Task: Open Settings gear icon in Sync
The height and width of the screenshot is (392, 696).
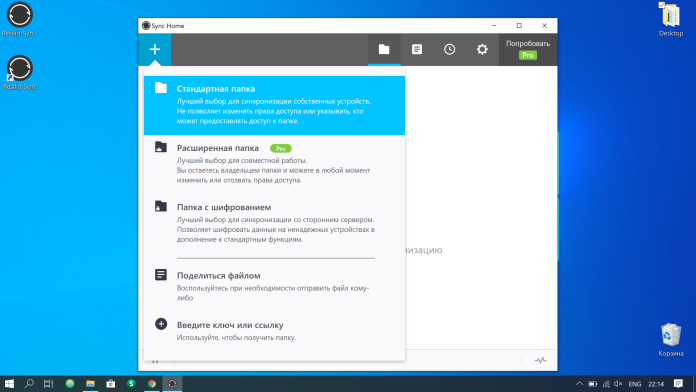Action: point(482,49)
